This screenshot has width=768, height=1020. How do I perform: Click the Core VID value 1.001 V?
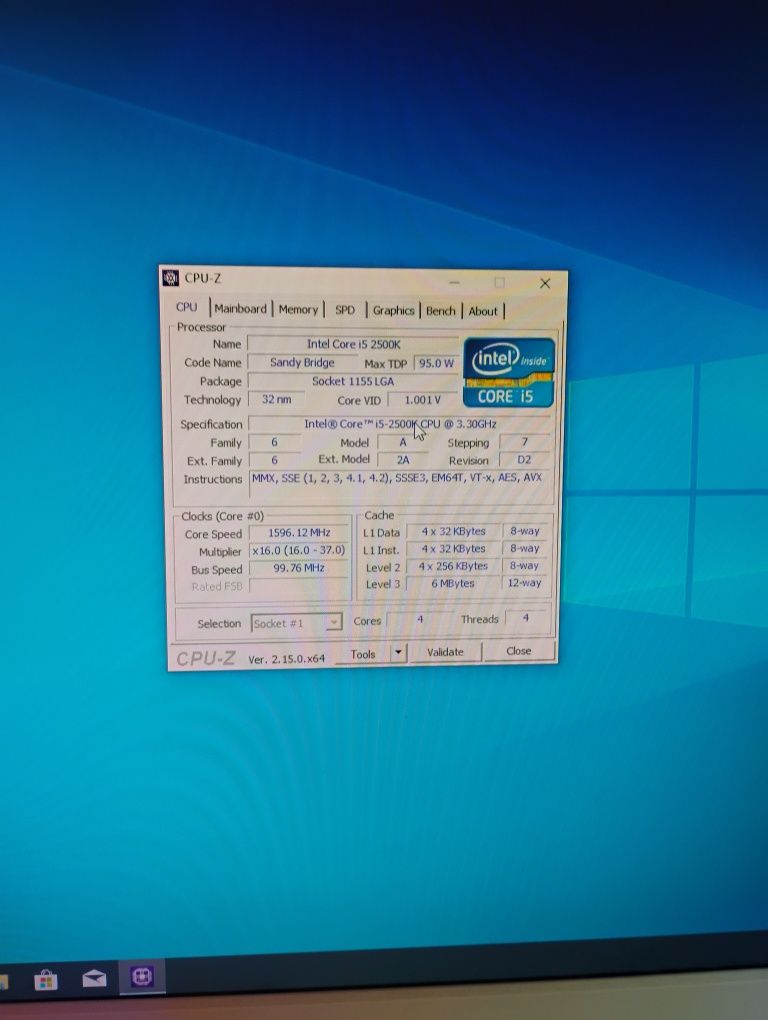click(x=423, y=399)
